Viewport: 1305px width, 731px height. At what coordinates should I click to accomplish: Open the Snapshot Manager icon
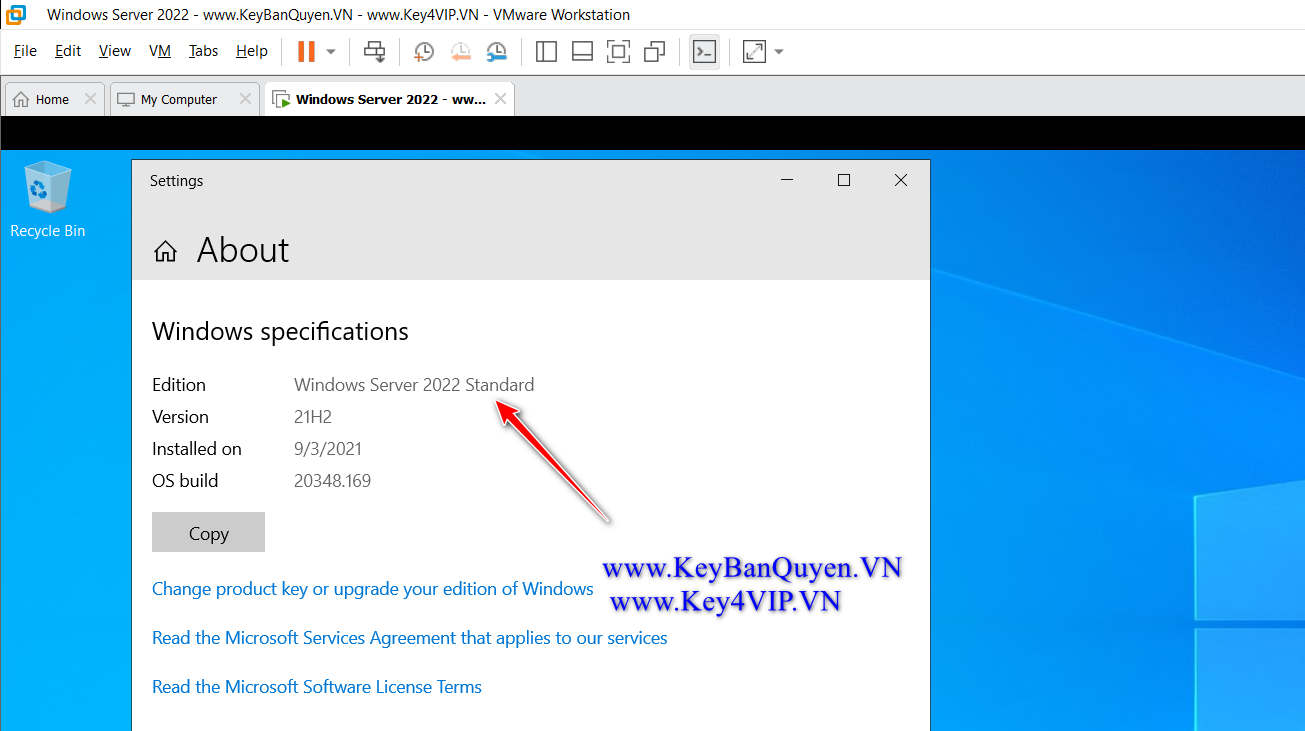497,51
